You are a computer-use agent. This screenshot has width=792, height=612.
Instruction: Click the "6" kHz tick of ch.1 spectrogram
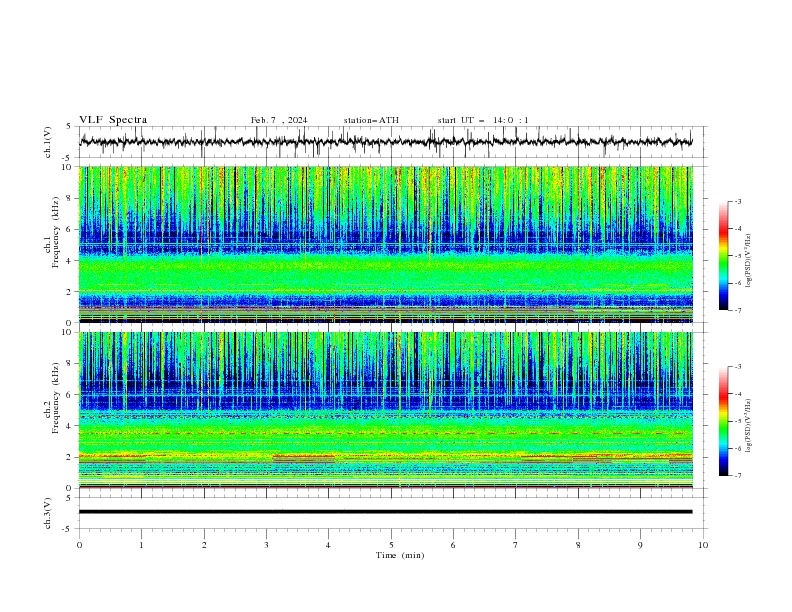(x=71, y=229)
